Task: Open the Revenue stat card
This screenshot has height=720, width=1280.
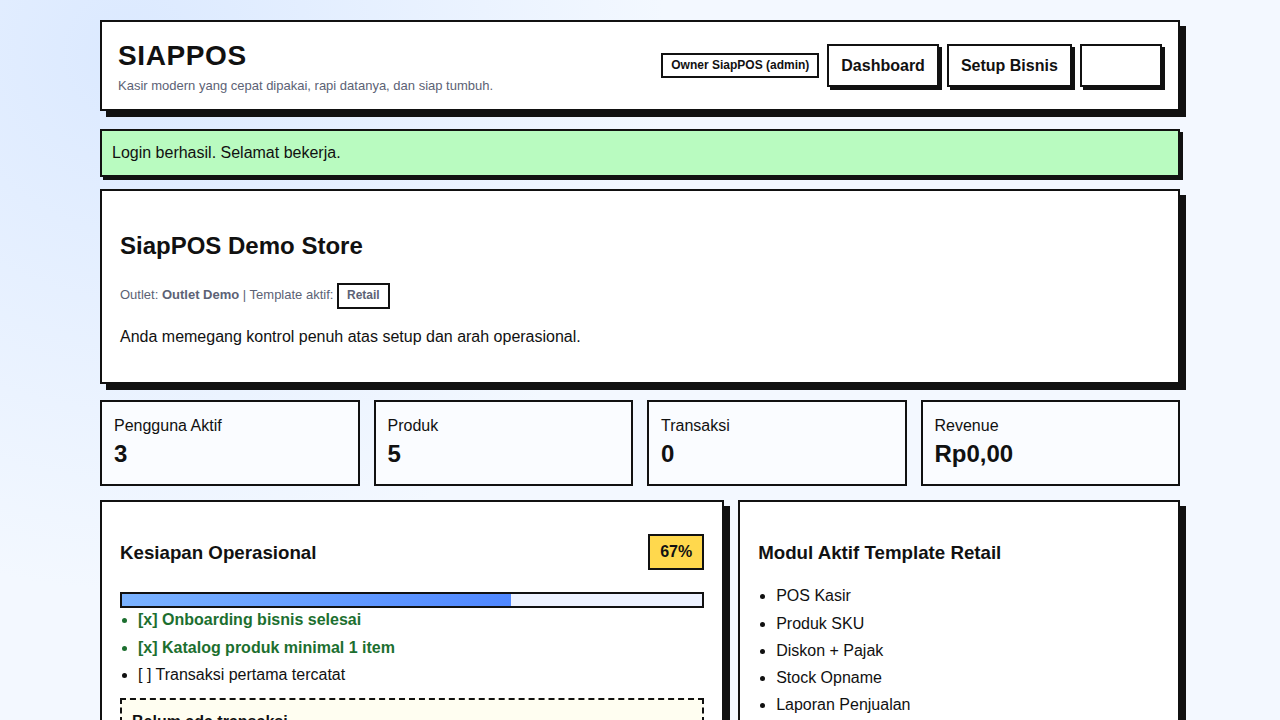Action: [1049, 443]
